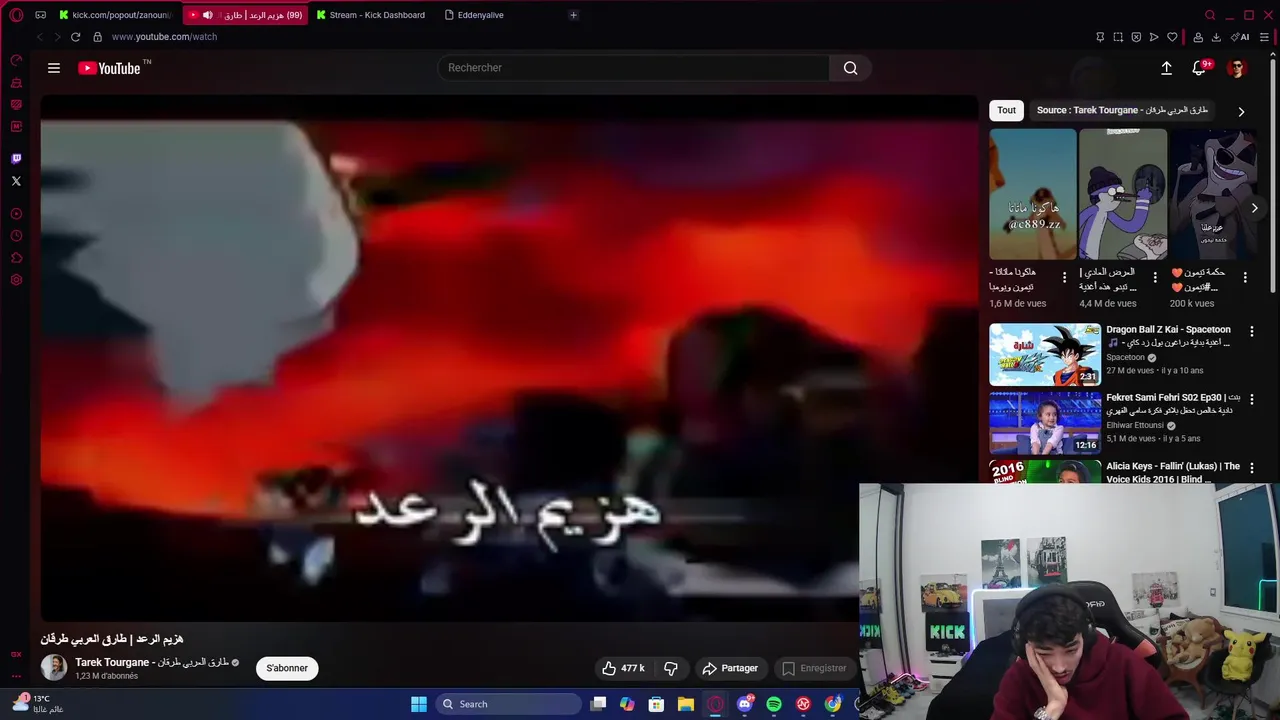Open options menu for Fekret Sami Fehri video
1280x720 pixels.
pyautogui.click(x=1251, y=399)
